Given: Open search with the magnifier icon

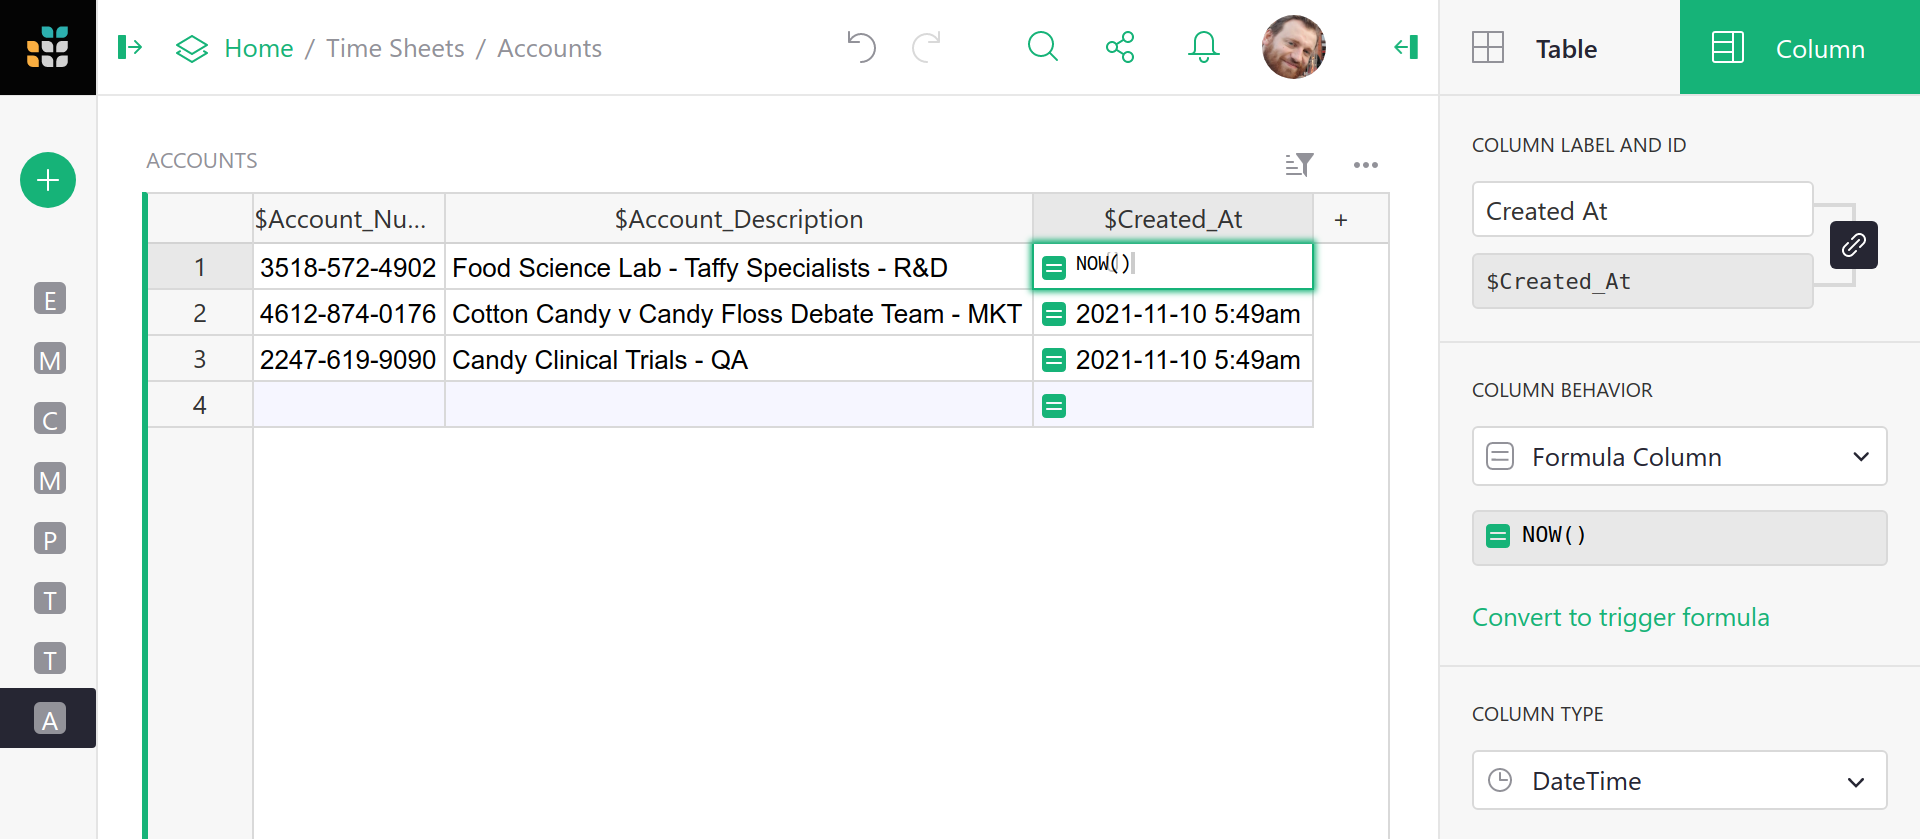Looking at the screenshot, I should pyautogui.click(x=1043, y=47).
